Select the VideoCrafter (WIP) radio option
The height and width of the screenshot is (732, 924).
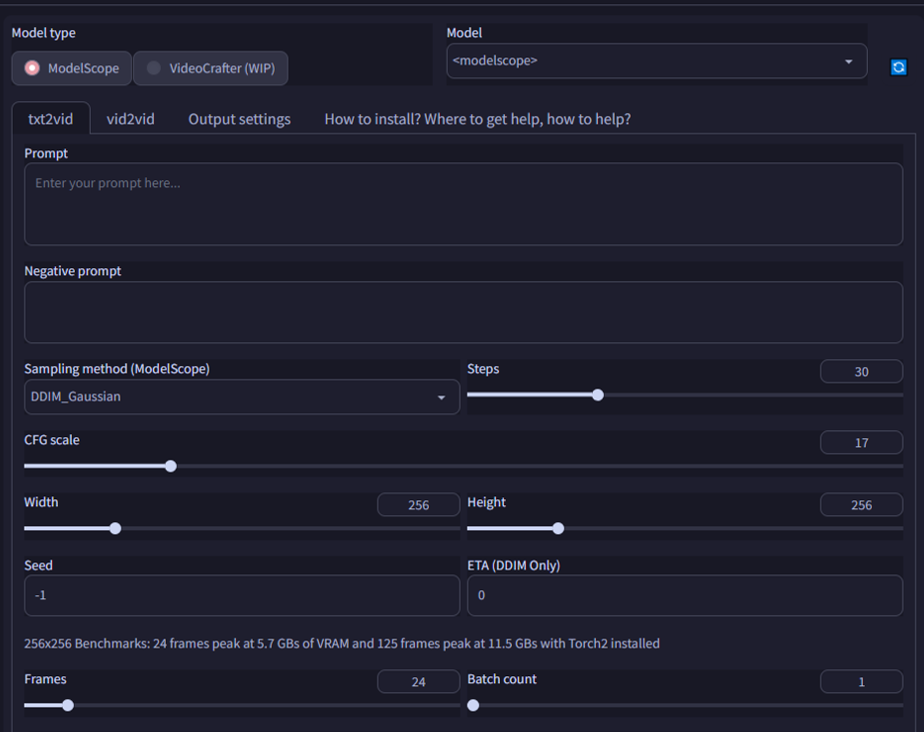[x=153, y=68]
